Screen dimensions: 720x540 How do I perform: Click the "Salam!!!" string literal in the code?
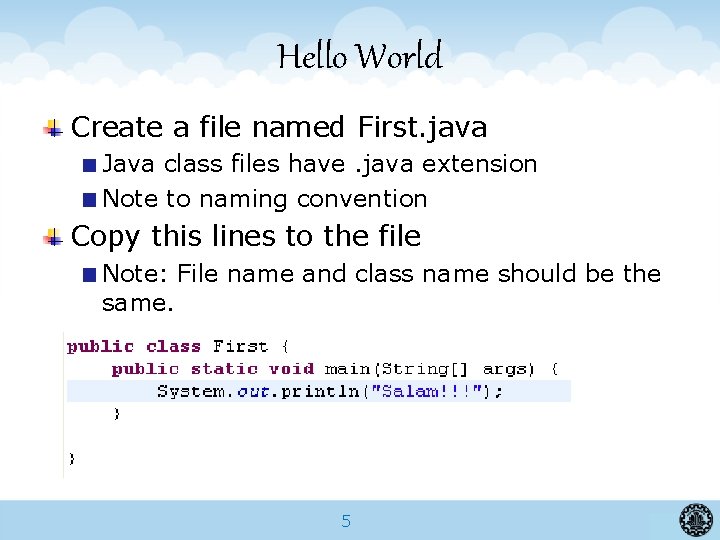click(x=427, y=391)
